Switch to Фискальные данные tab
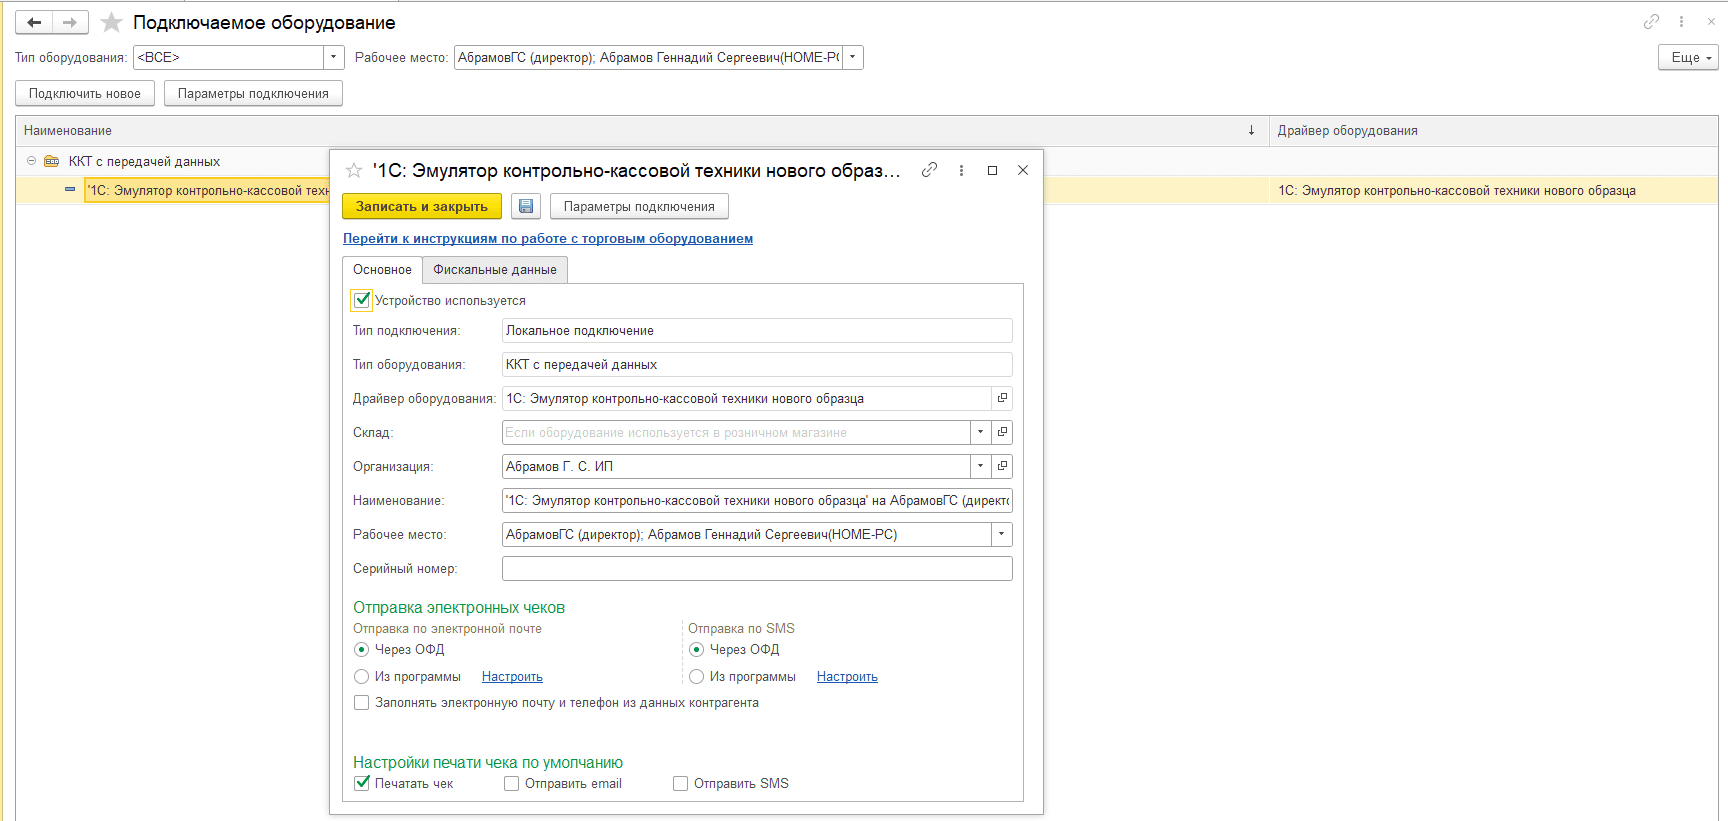Image resolution: width=1728 pixels, height=821 pixels. (x=494, y=270)
